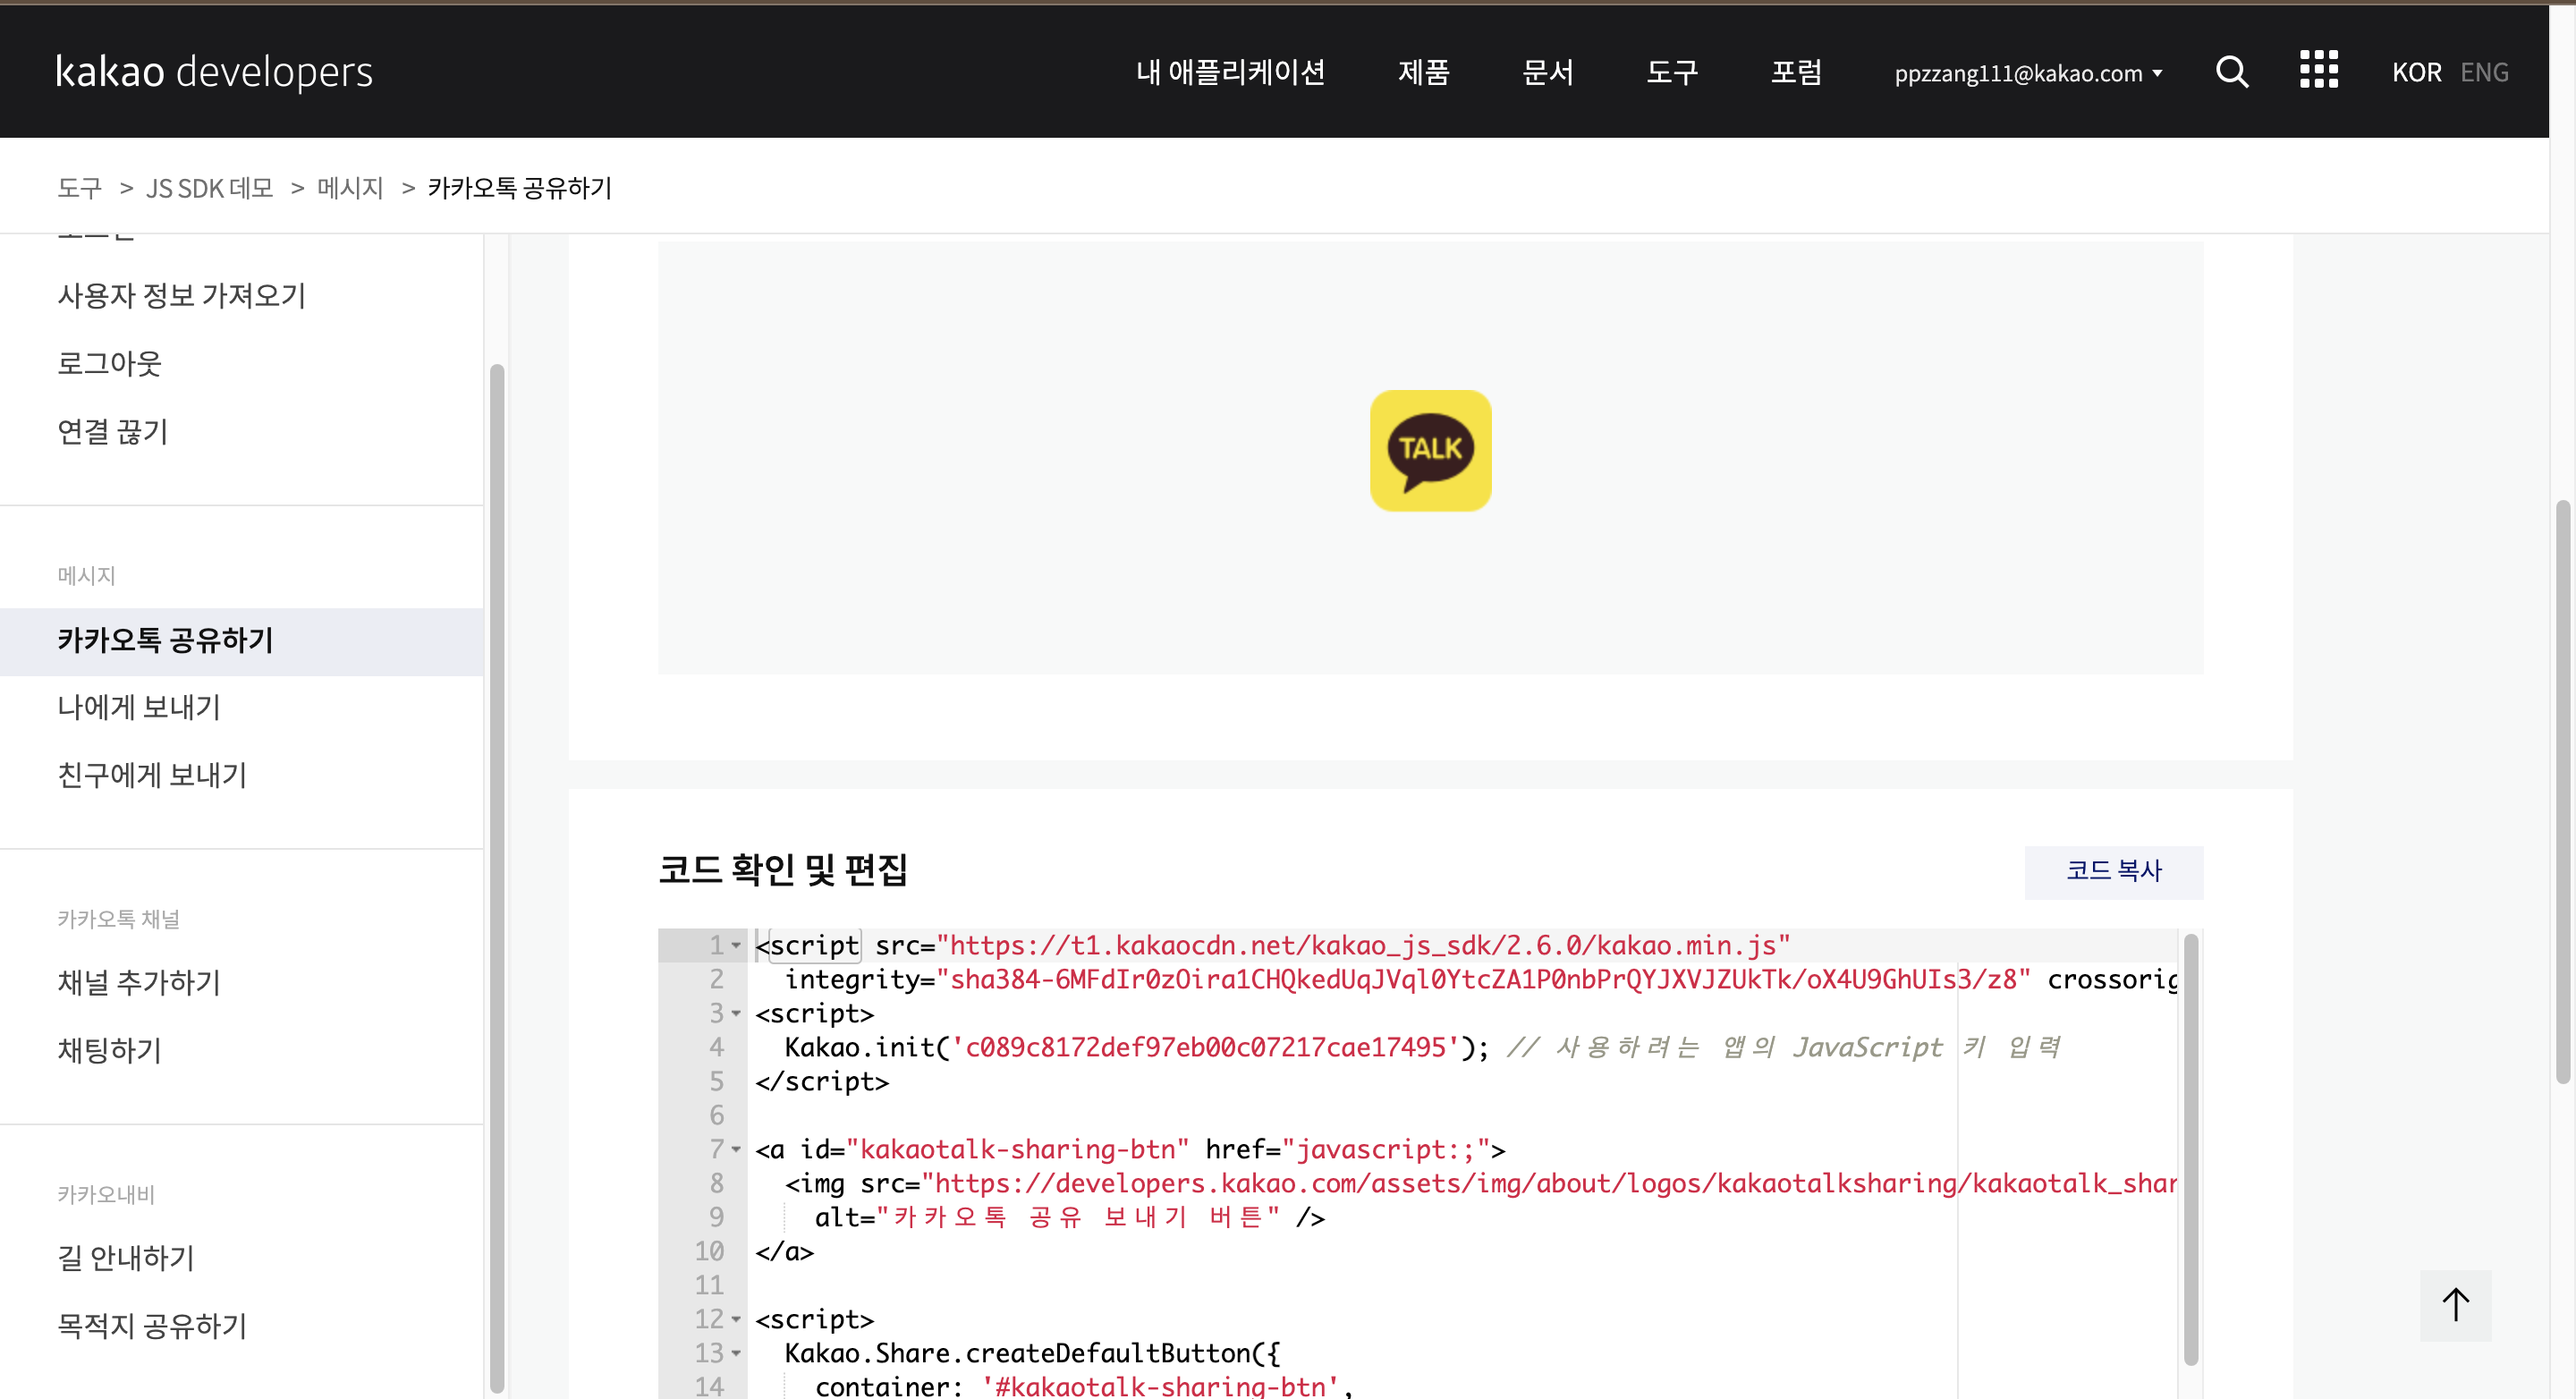Click the KakaoTalk share button icon
Viewport: 2576px width, 1399px height.
[x=1430, y=450]
